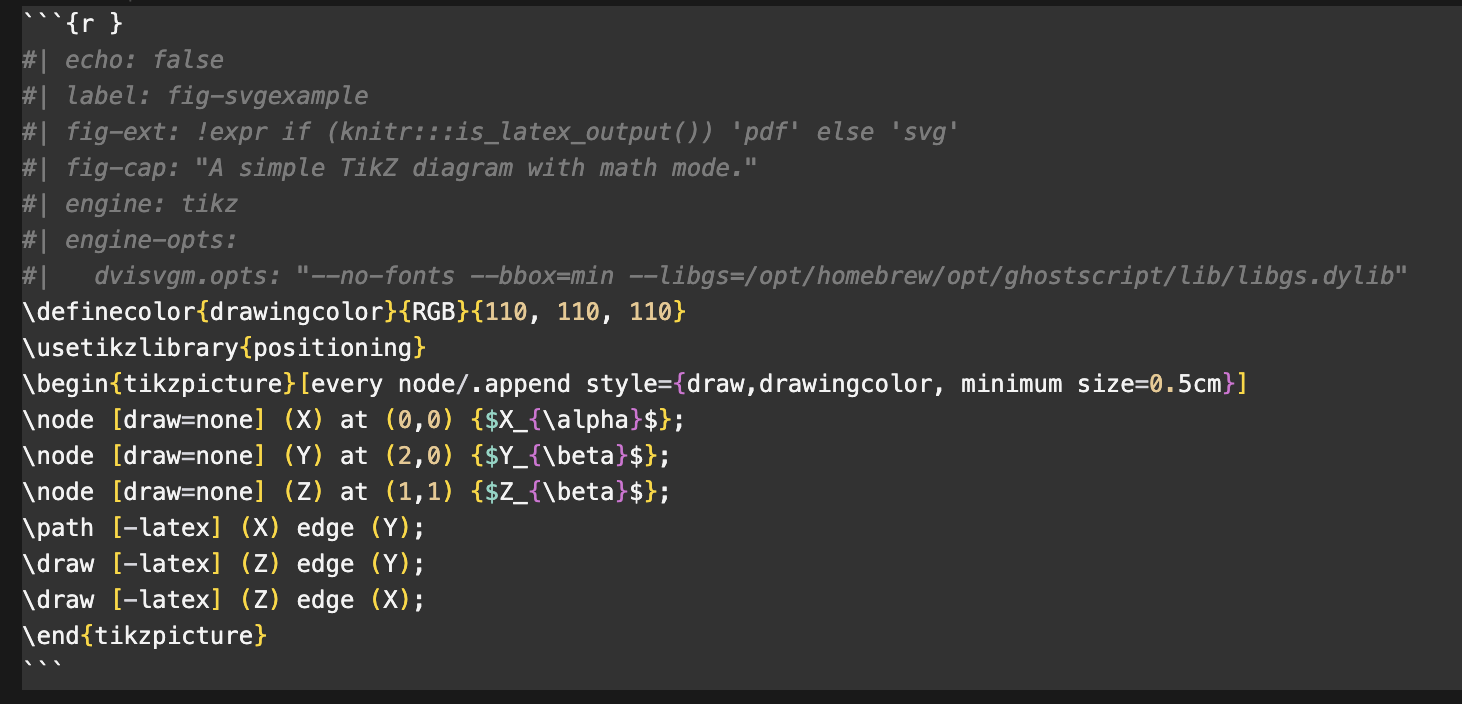Click the \path command keyword
The image size is (1462, 704).
[58, 528]
